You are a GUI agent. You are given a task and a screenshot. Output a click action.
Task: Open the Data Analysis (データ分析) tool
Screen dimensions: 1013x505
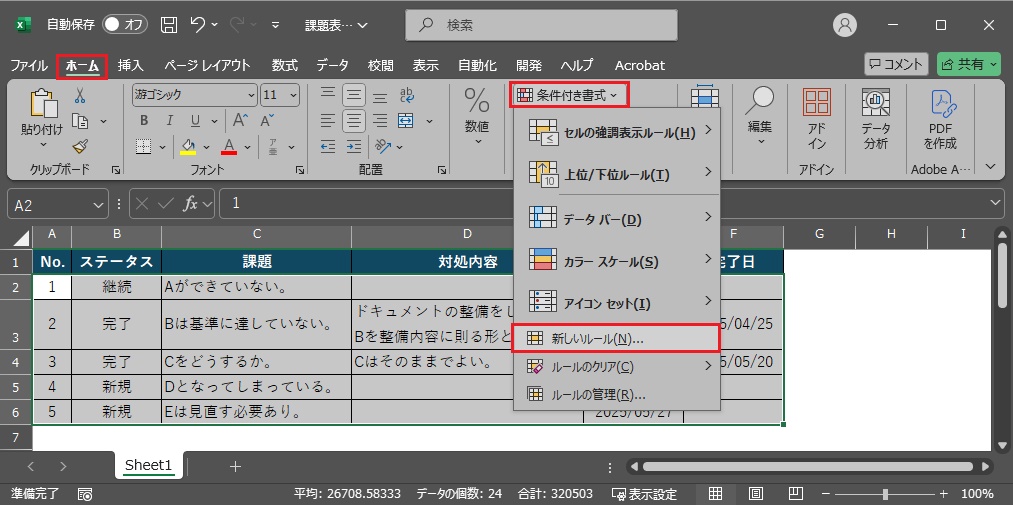[876, 120]
